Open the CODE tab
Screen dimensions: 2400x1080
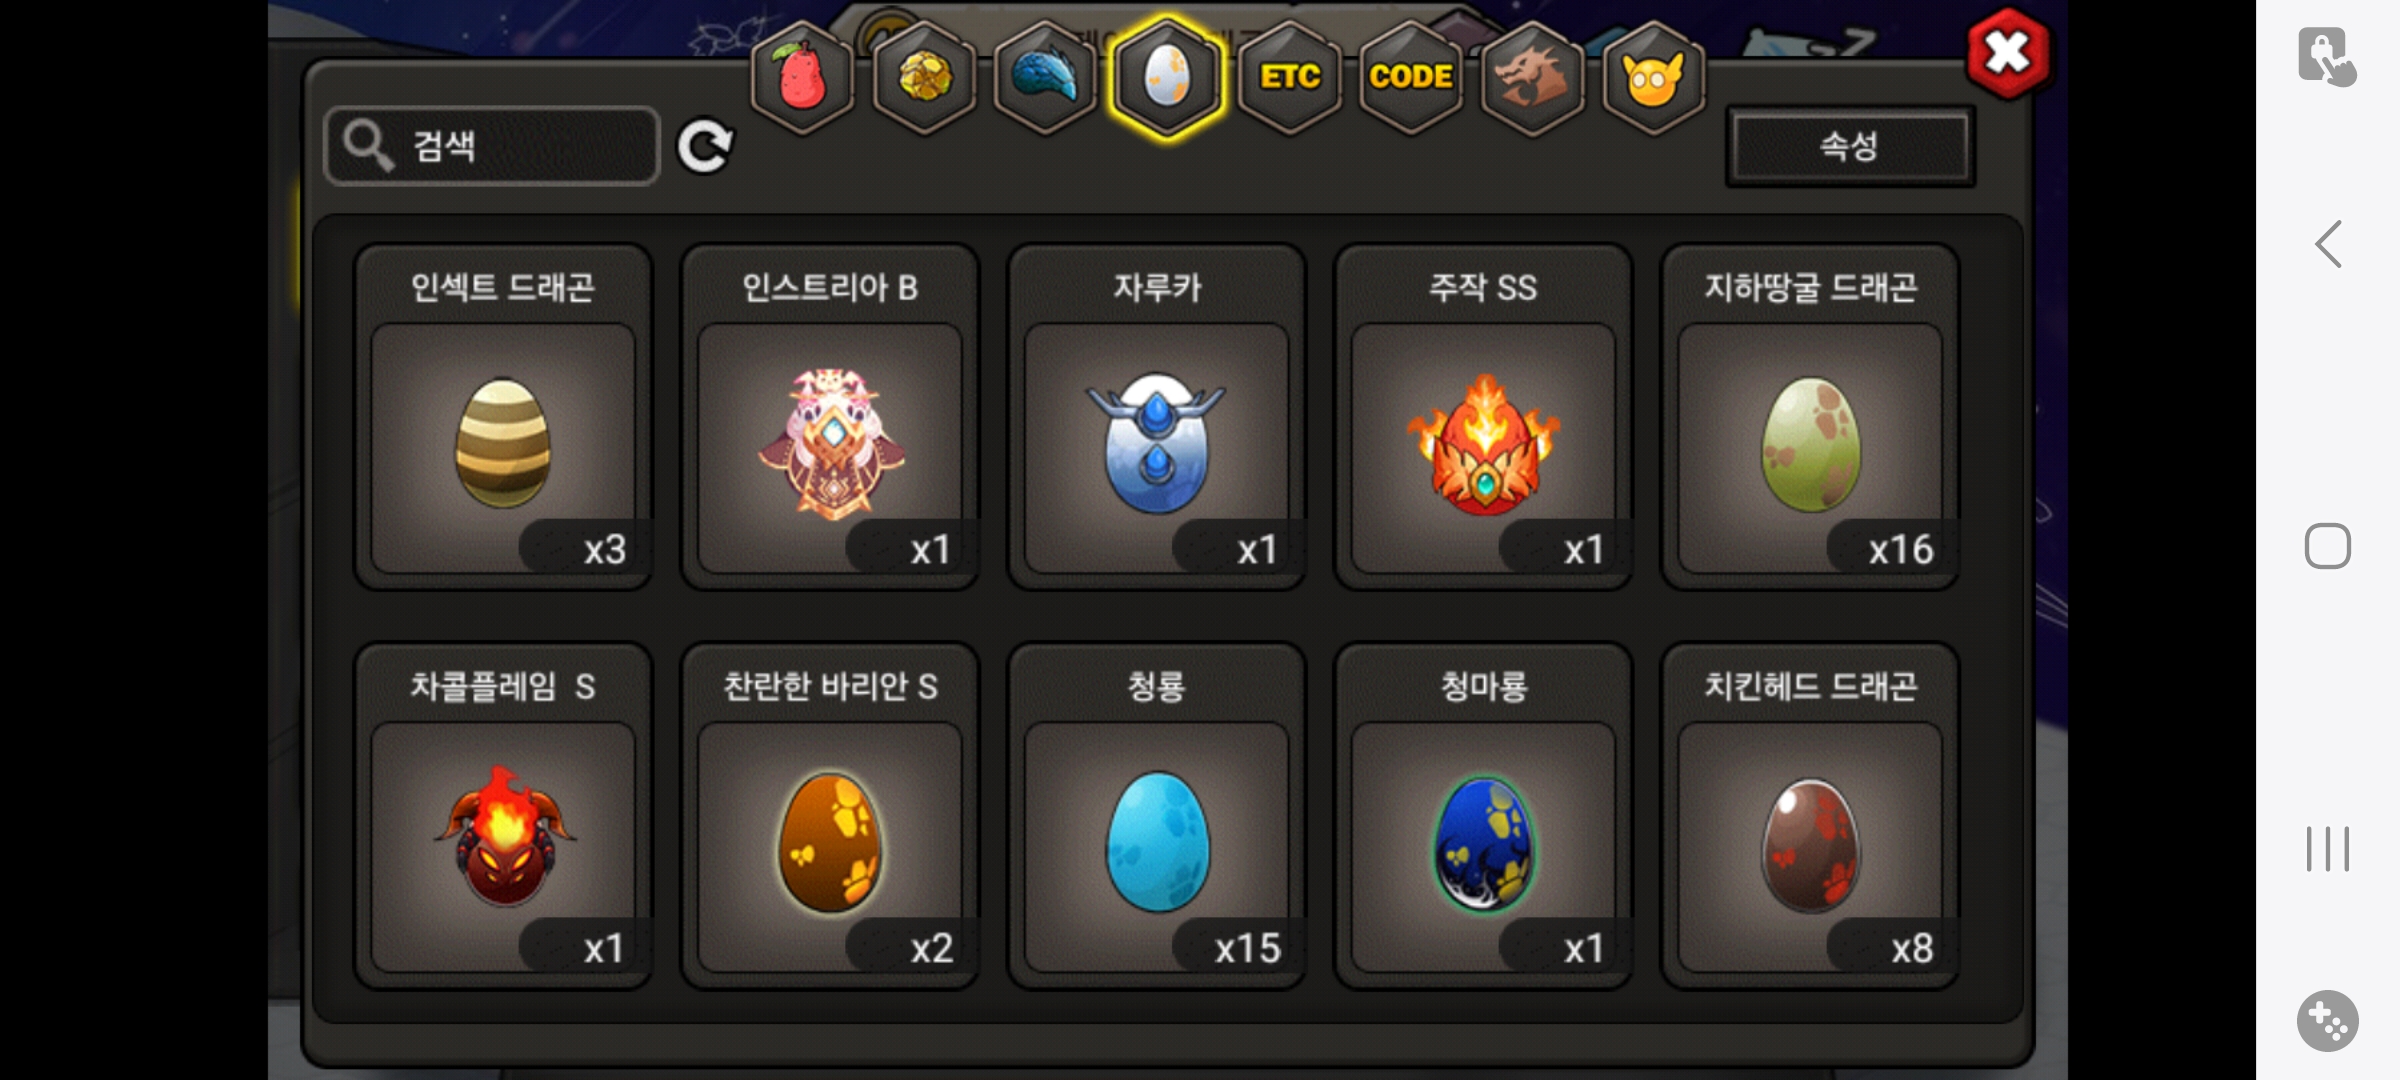point(1411,77)
